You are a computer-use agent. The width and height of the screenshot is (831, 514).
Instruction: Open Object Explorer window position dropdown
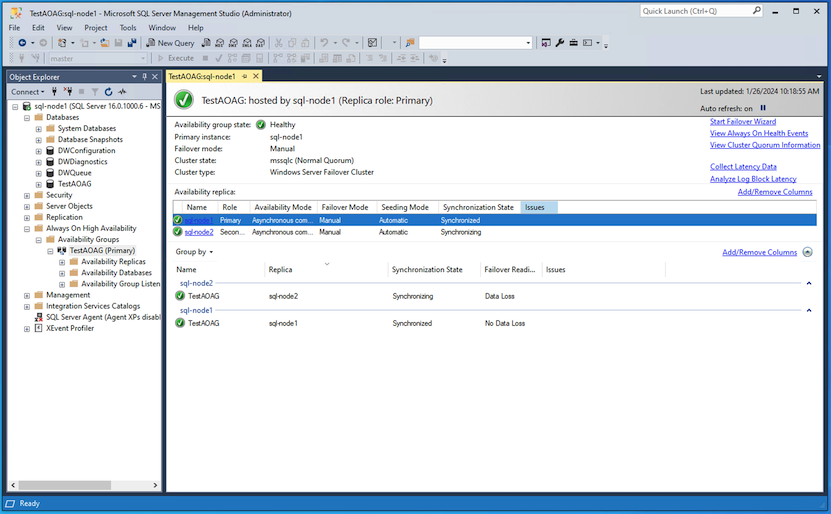tap(134, 77)
